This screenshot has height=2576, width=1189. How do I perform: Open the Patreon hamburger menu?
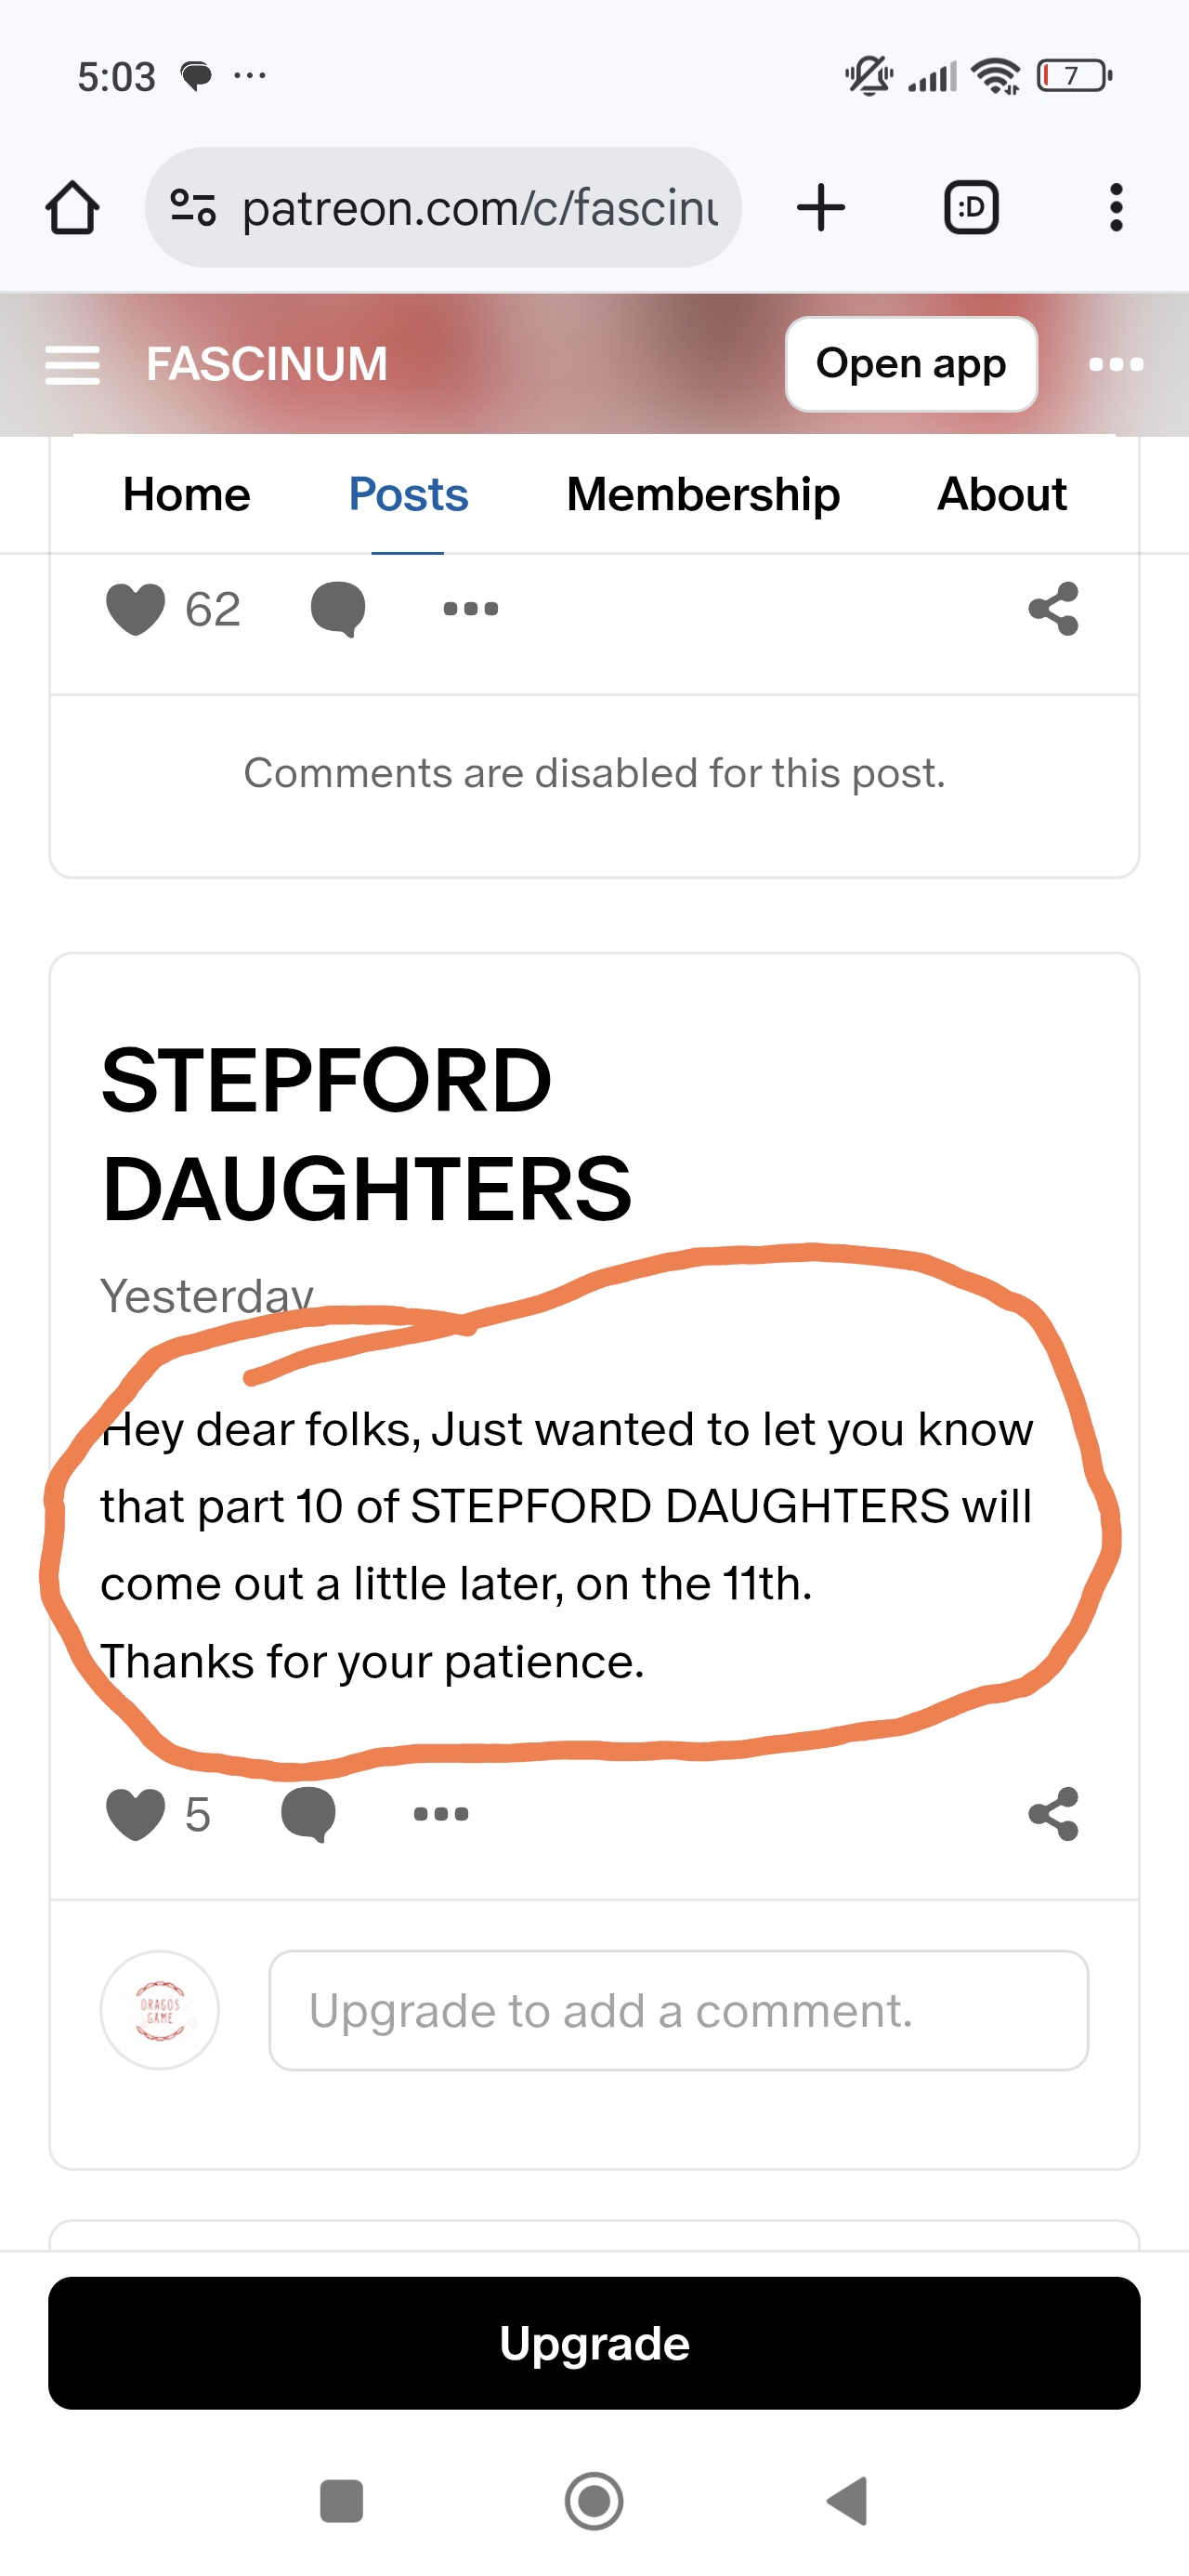pyautogui.click(x=72, y=365)
